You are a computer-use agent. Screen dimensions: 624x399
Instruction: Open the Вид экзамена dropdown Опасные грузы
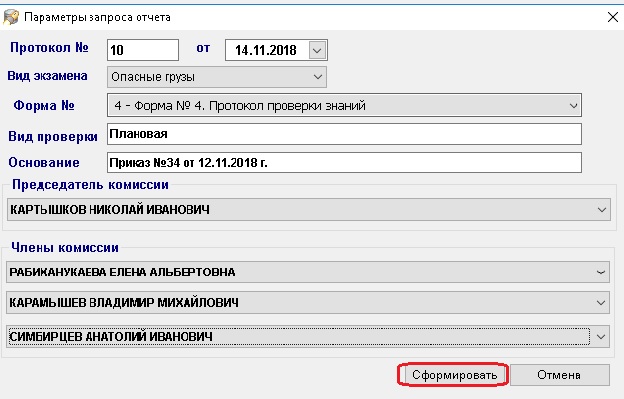[217, 77]
